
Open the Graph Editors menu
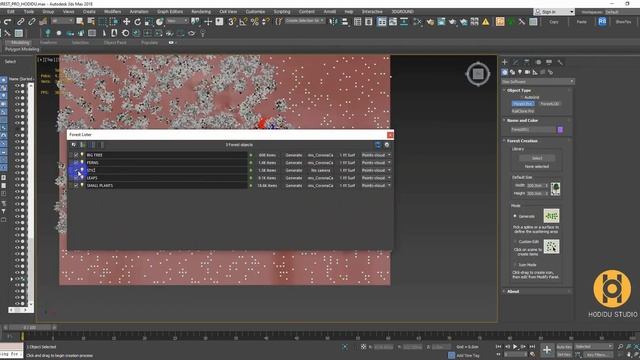(x=170, y=12)
